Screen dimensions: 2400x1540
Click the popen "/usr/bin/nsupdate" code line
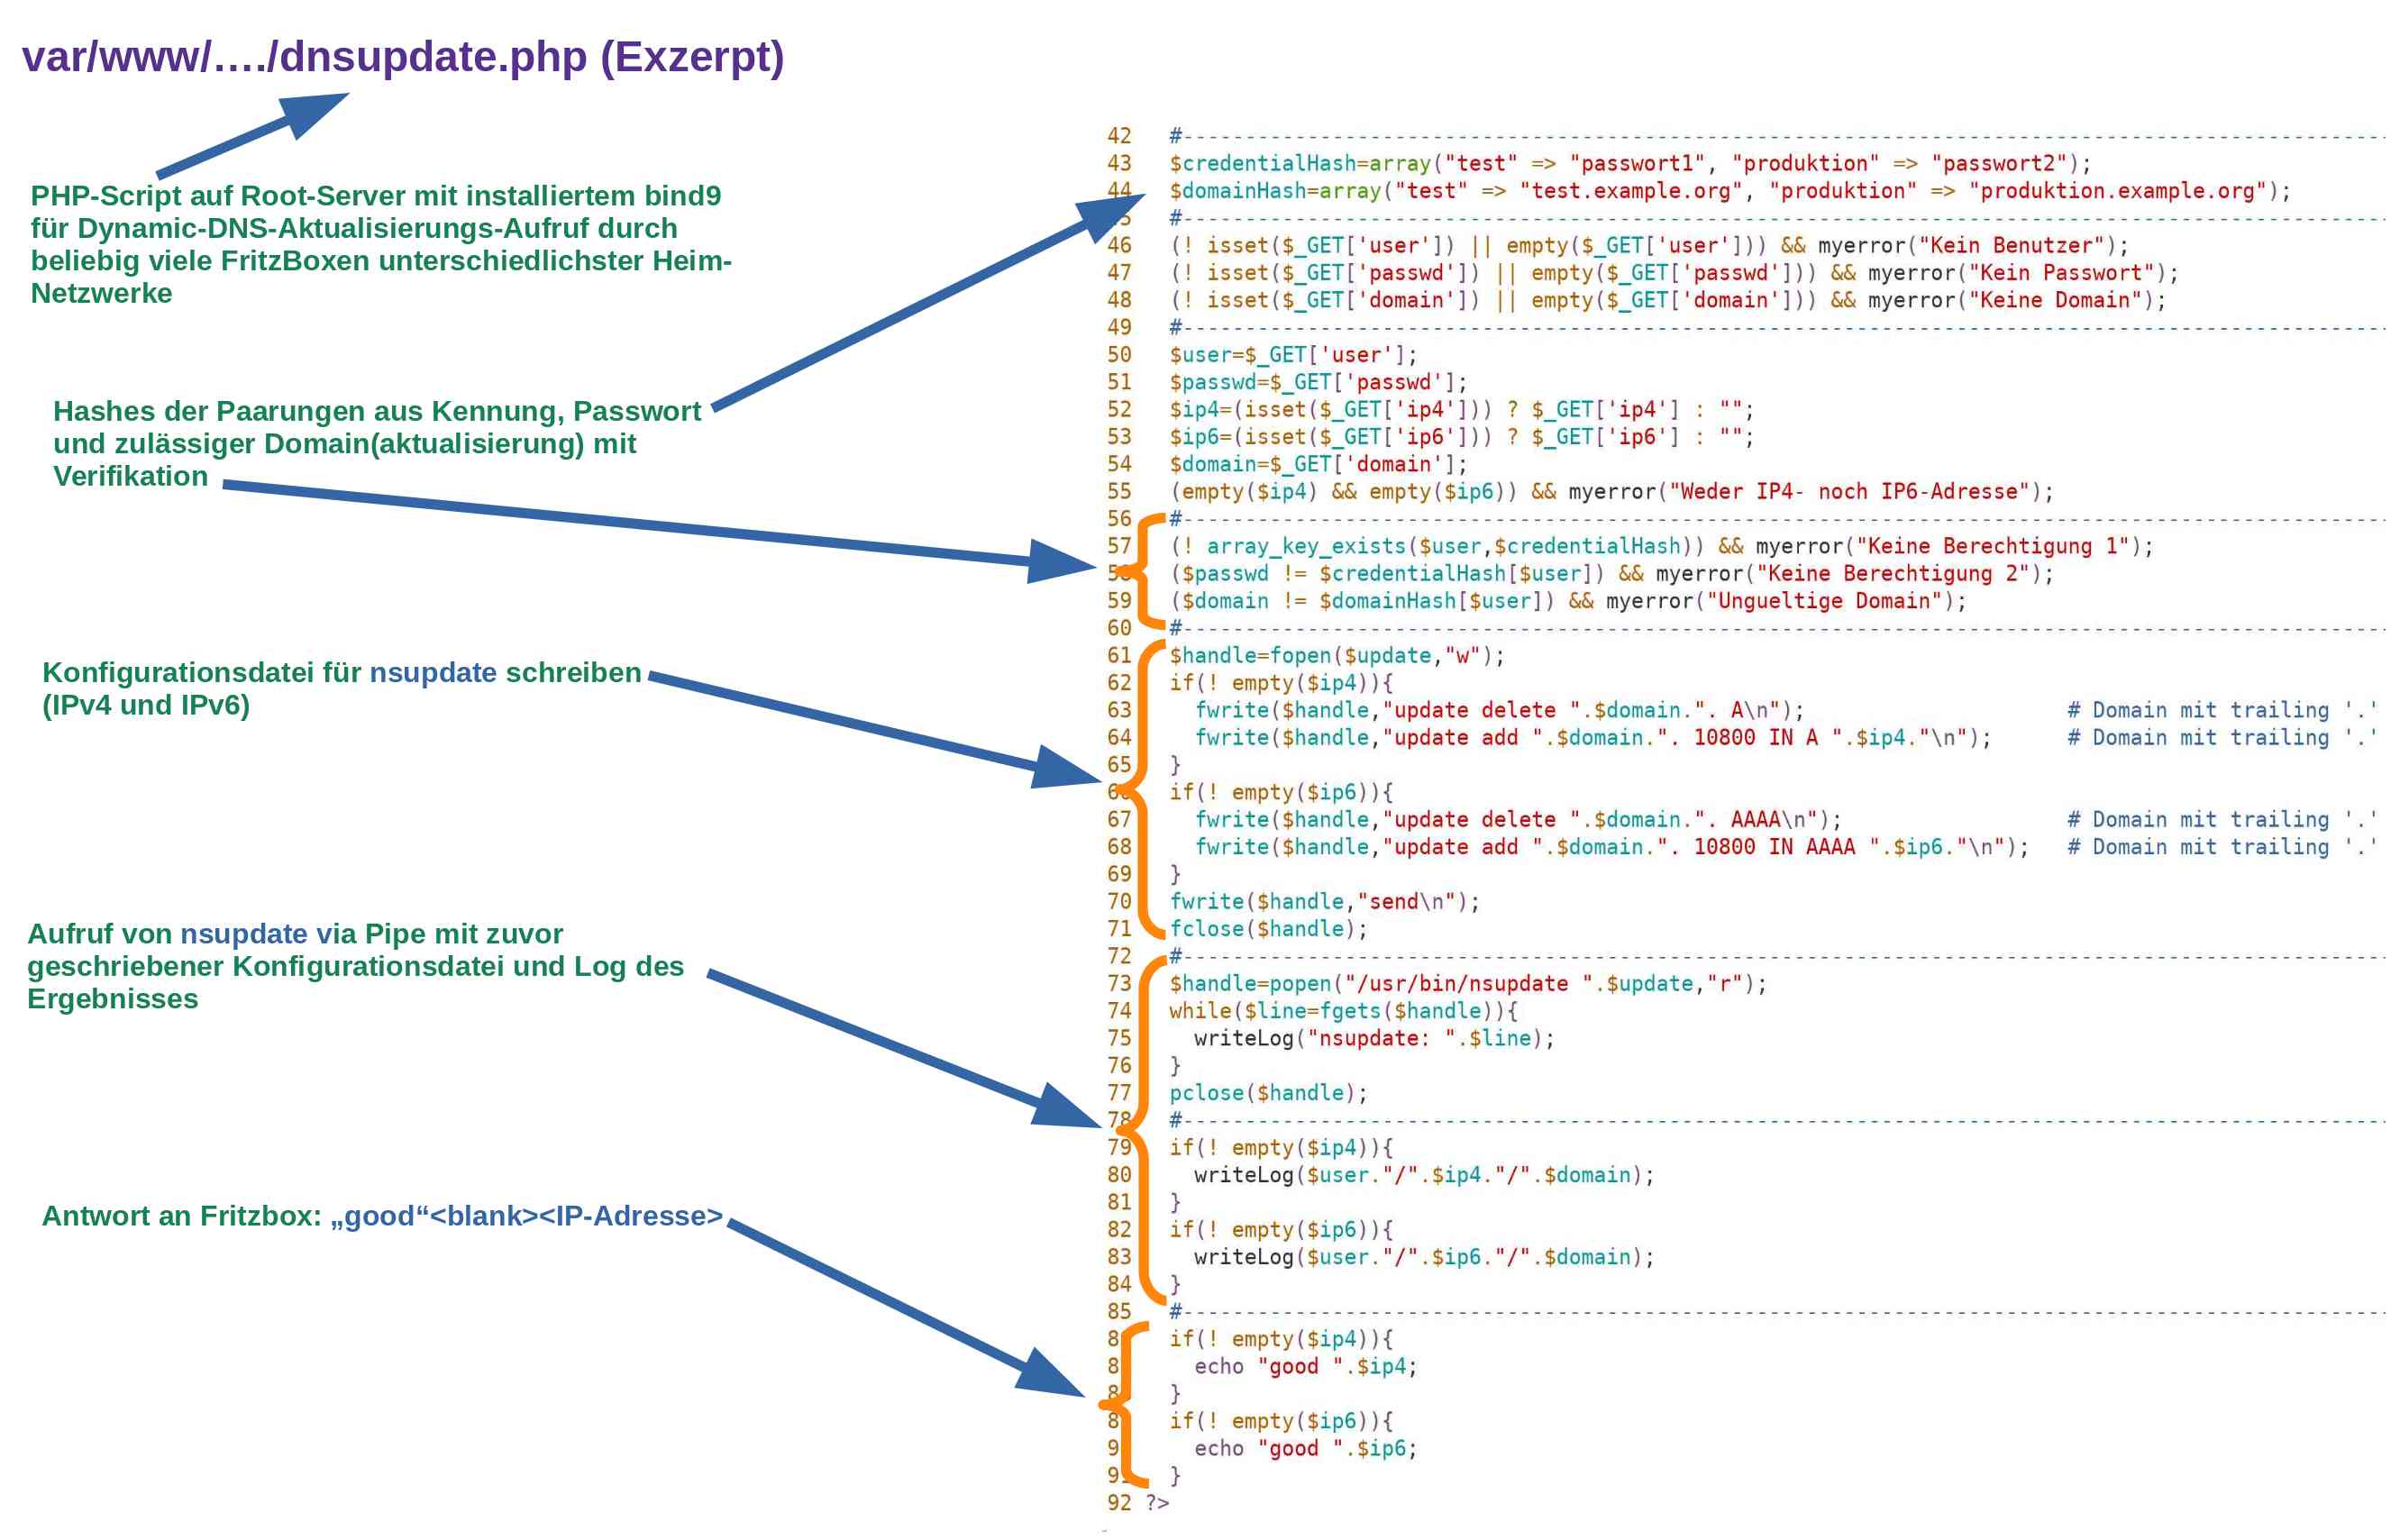(1467, 984)
